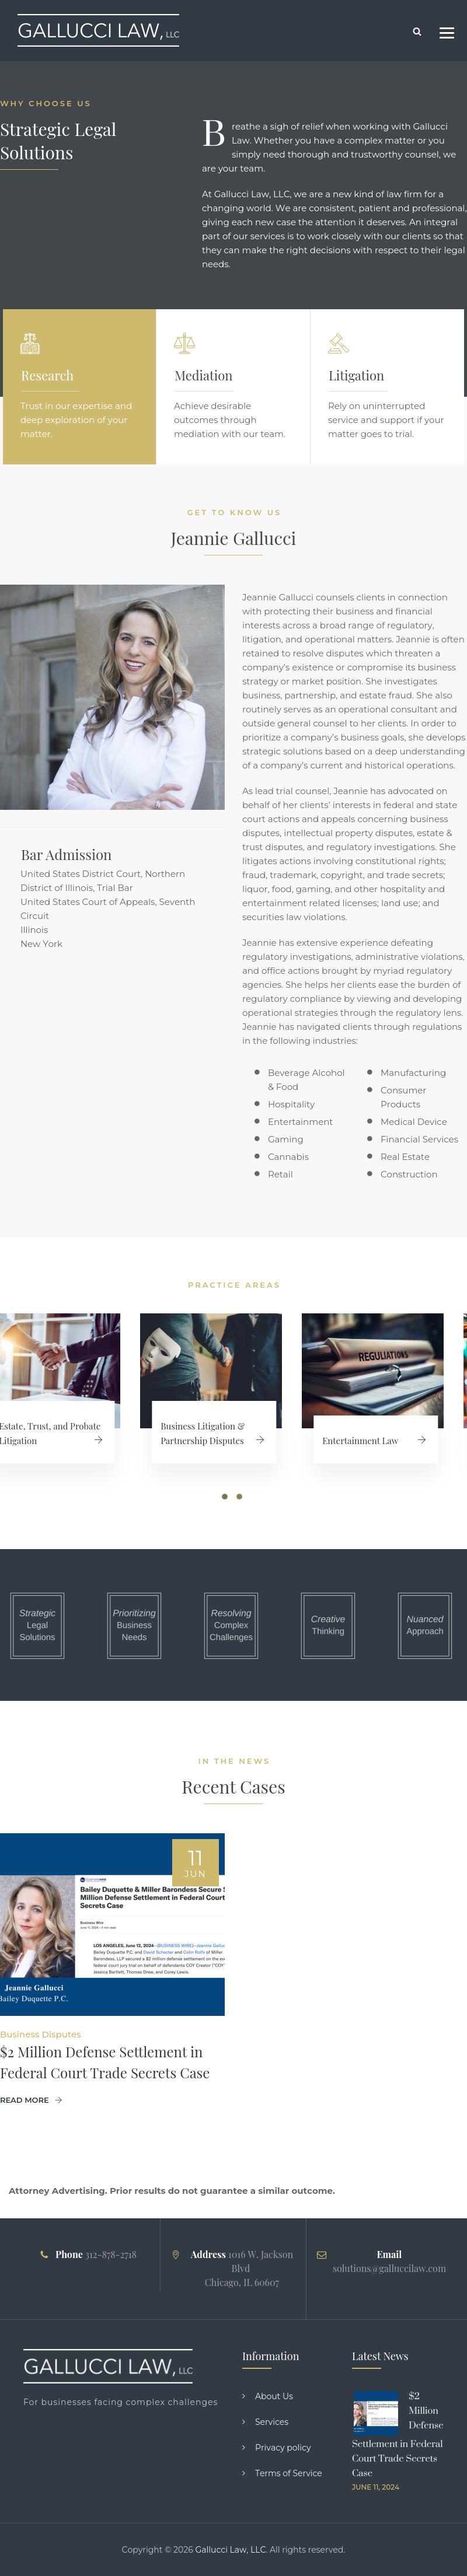Open the Recent Cases article thumbnail
Viewport: 467px width, 2576px height.
point(112,1923)
